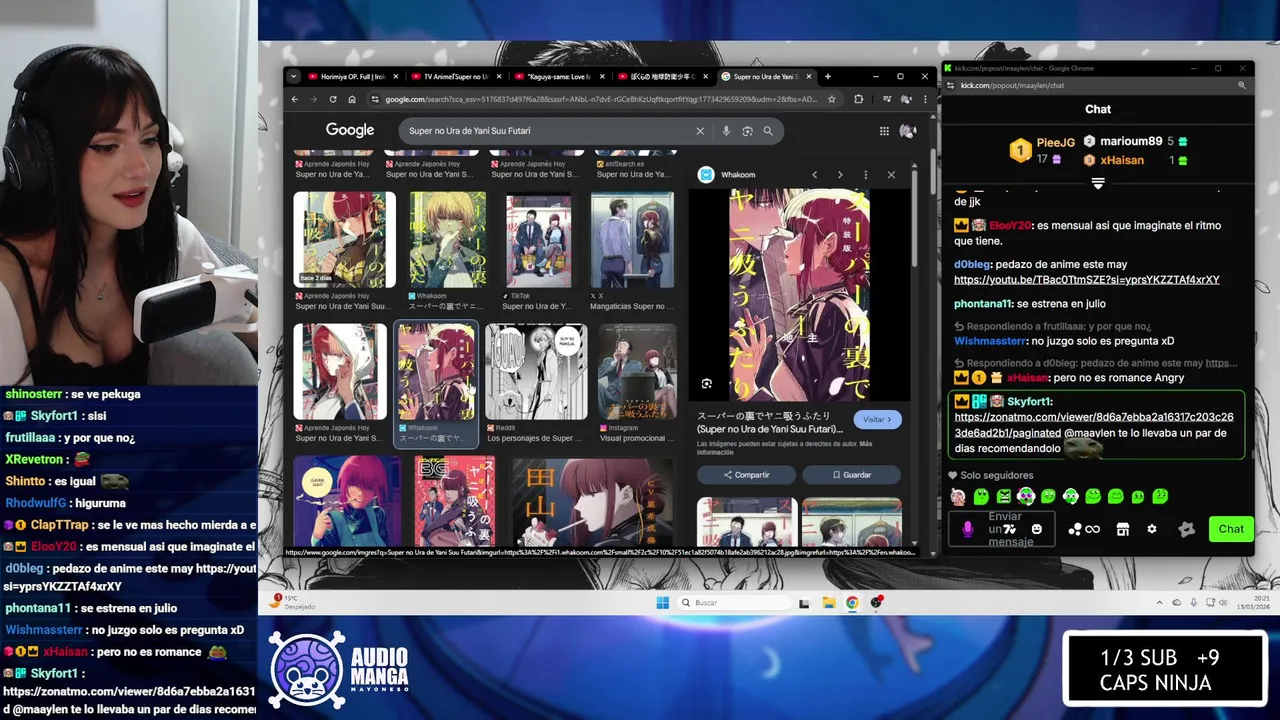Search by image with Google Lens icon
Screen dimensions: 1280x720
(747, 131)
